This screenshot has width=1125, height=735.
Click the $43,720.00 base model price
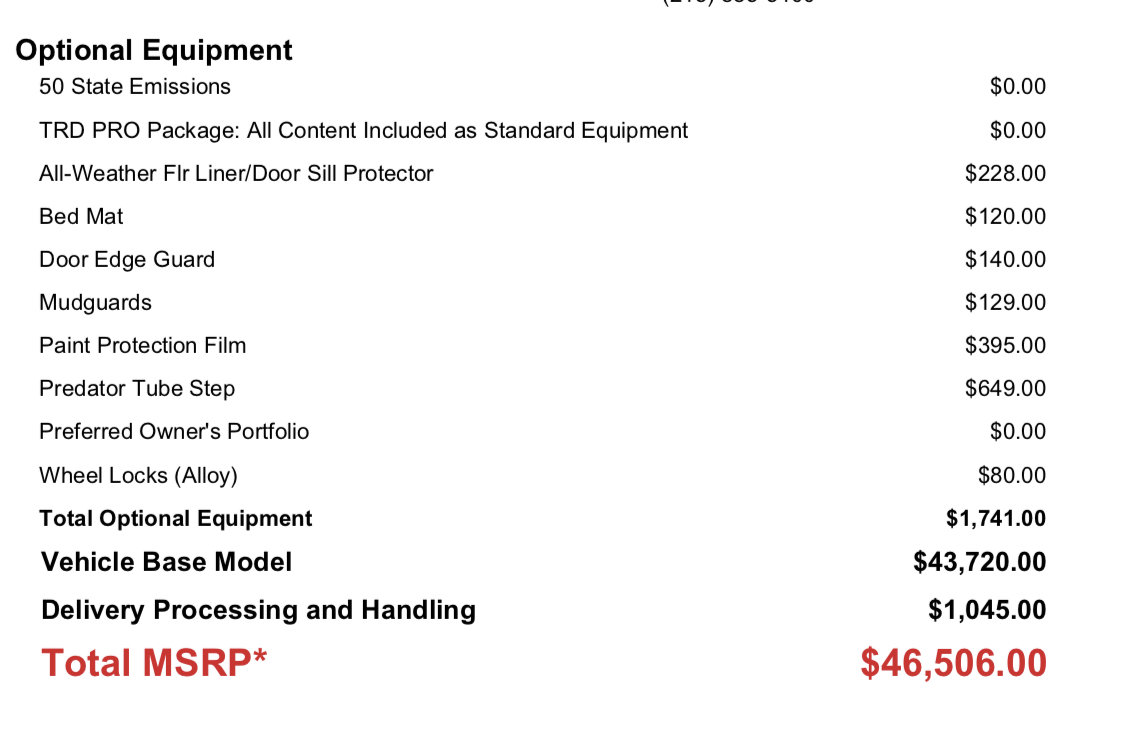[x=979, y=562]
